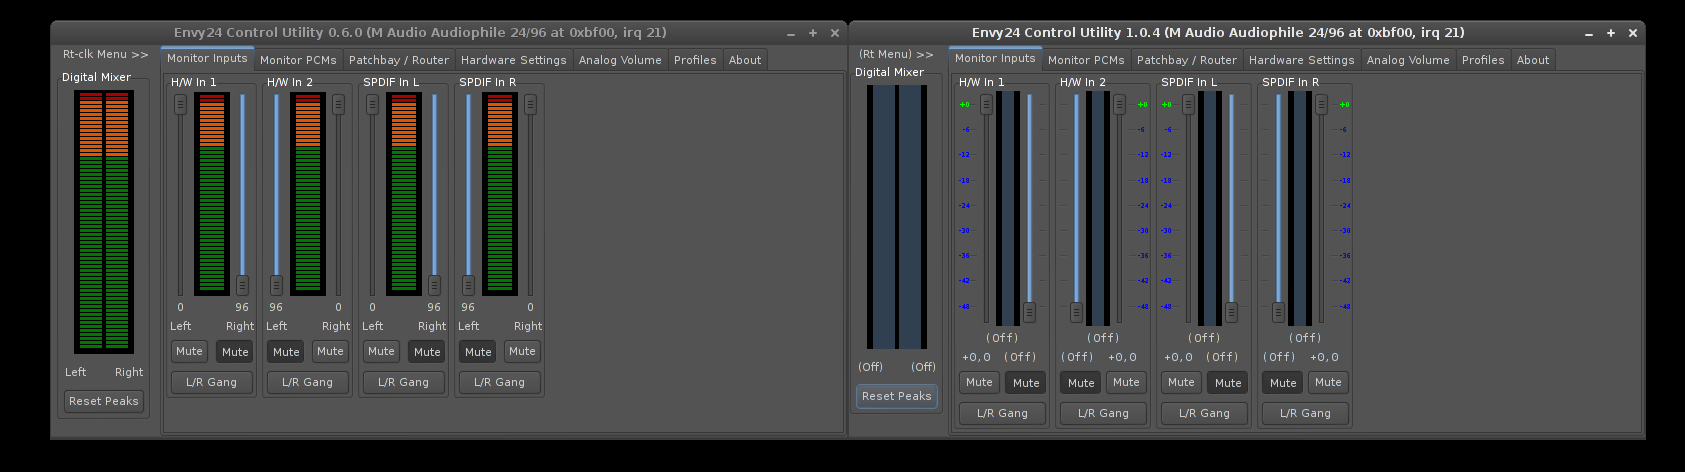The image size is (1685, 472).
Task: Mute SPDIF In L left channel in 1.0.4 window
Action: click(1181, 382)
